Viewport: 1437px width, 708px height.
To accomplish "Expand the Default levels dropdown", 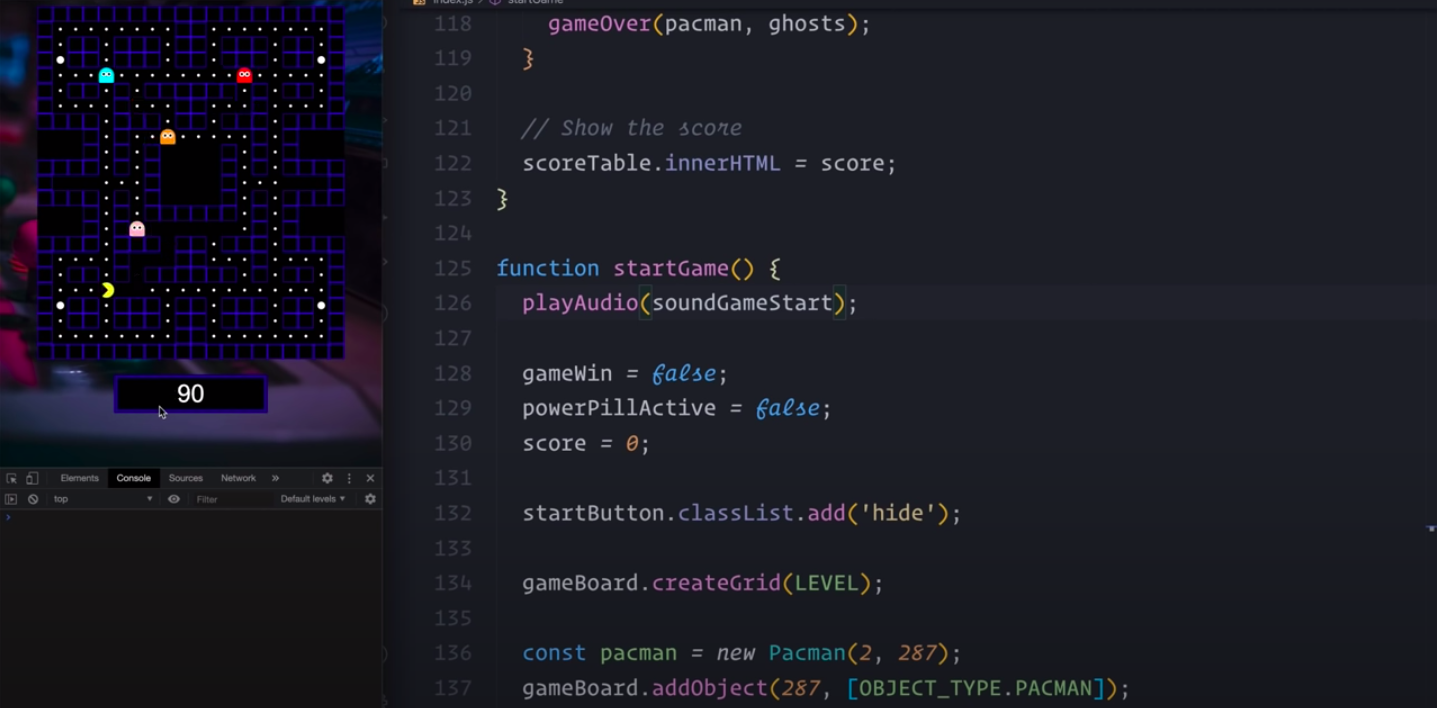I will (313, 499).
